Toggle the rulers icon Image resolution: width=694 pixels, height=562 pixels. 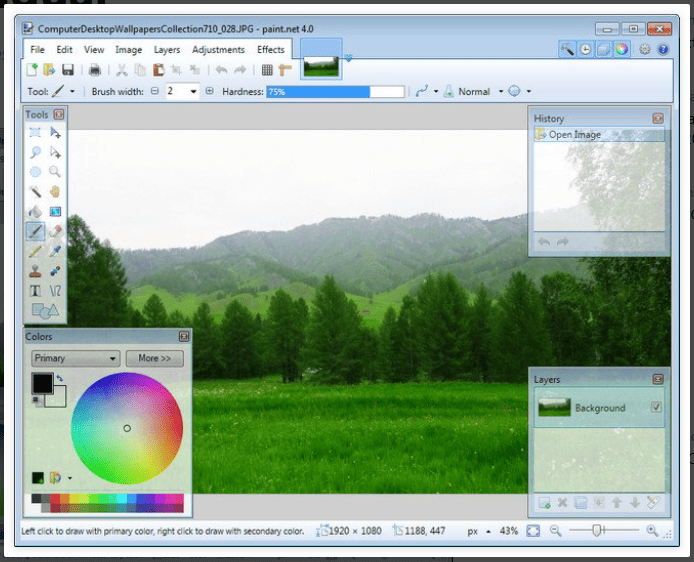click(285, 69)
